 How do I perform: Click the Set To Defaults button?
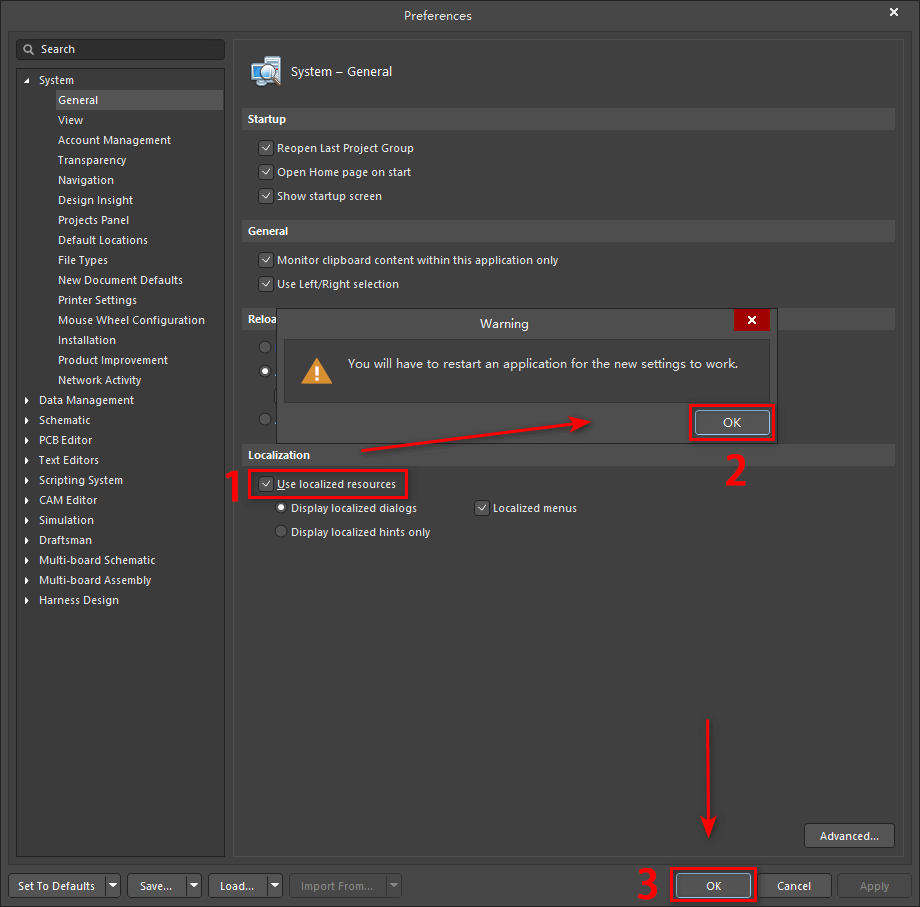(x=57, y=885)
